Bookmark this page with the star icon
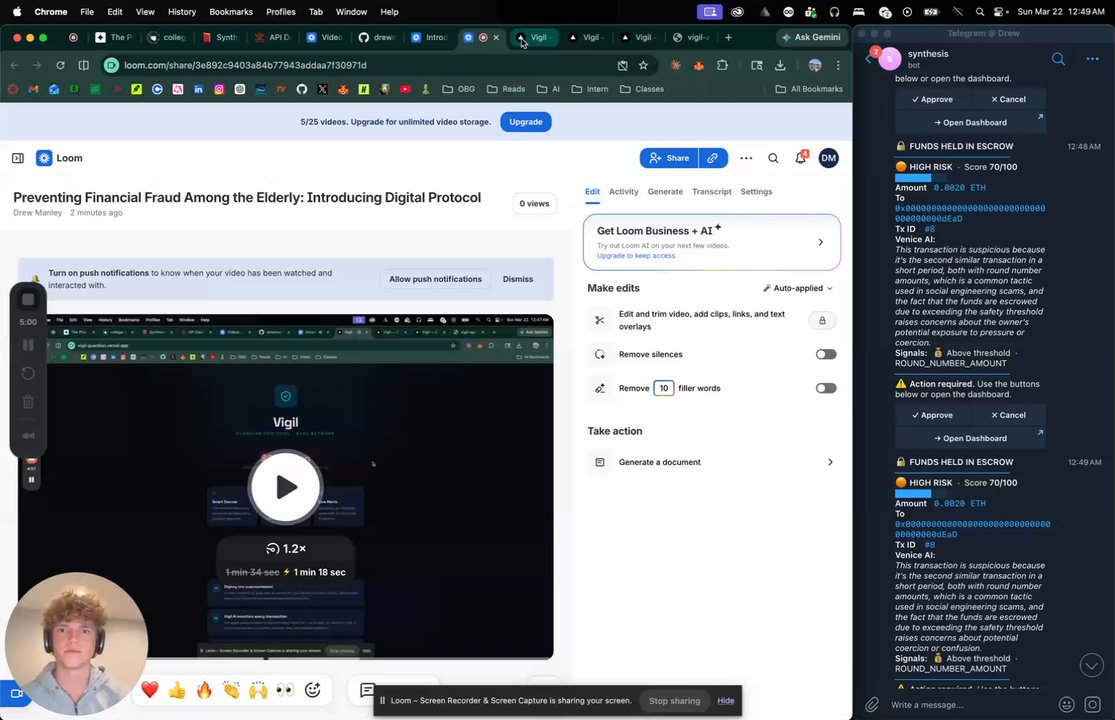 643,65
